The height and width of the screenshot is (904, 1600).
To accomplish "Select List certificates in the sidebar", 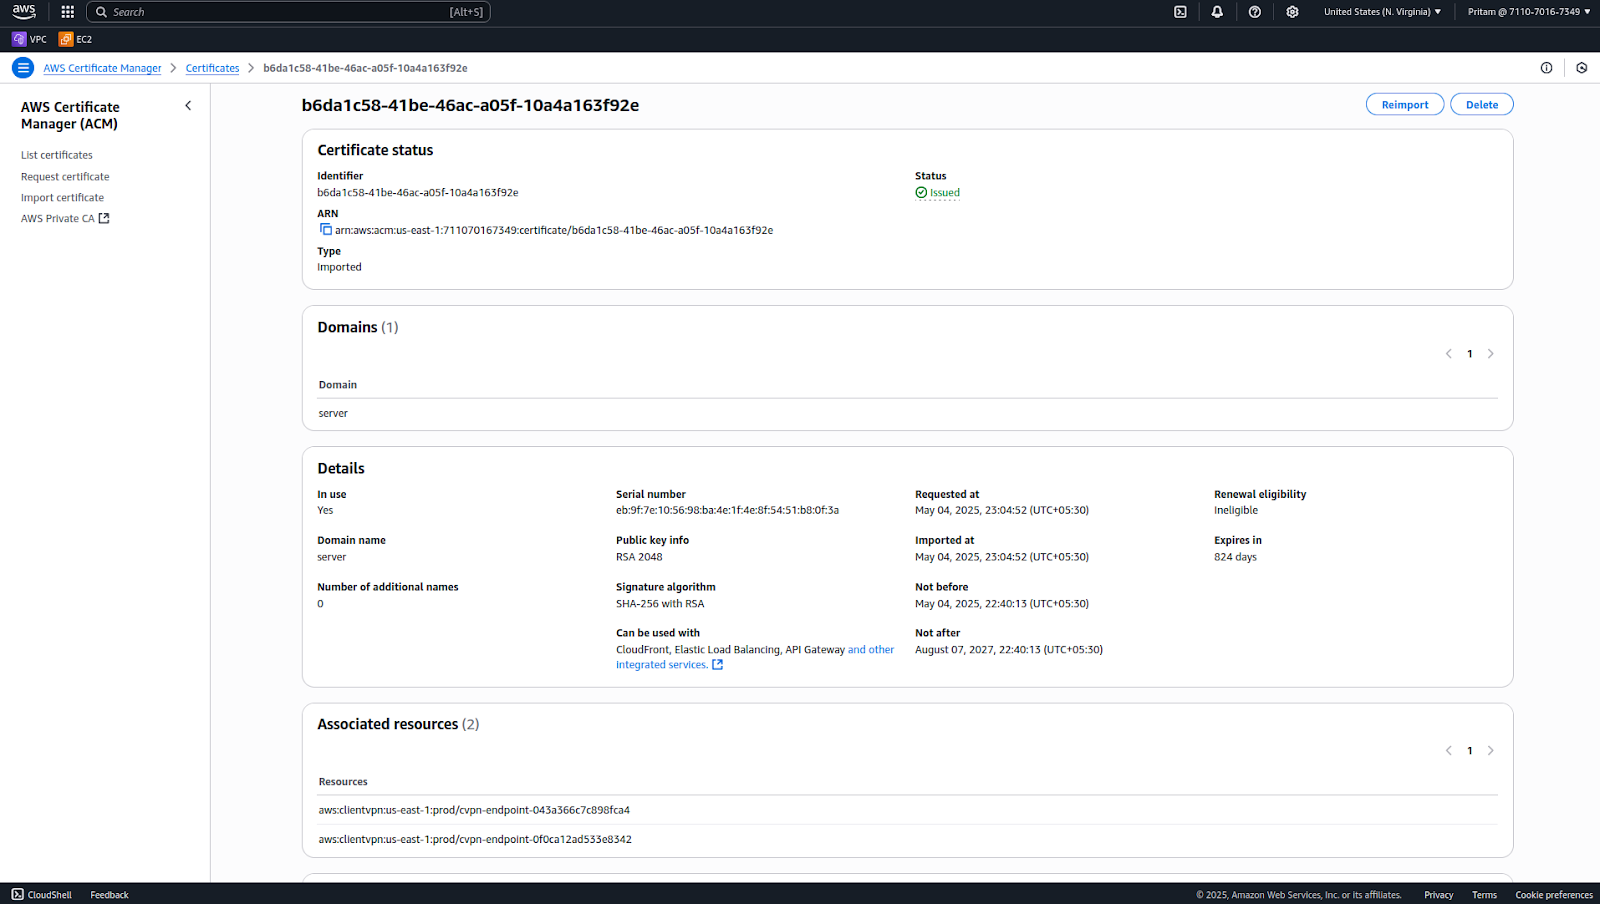I will [x=56, y=154].
